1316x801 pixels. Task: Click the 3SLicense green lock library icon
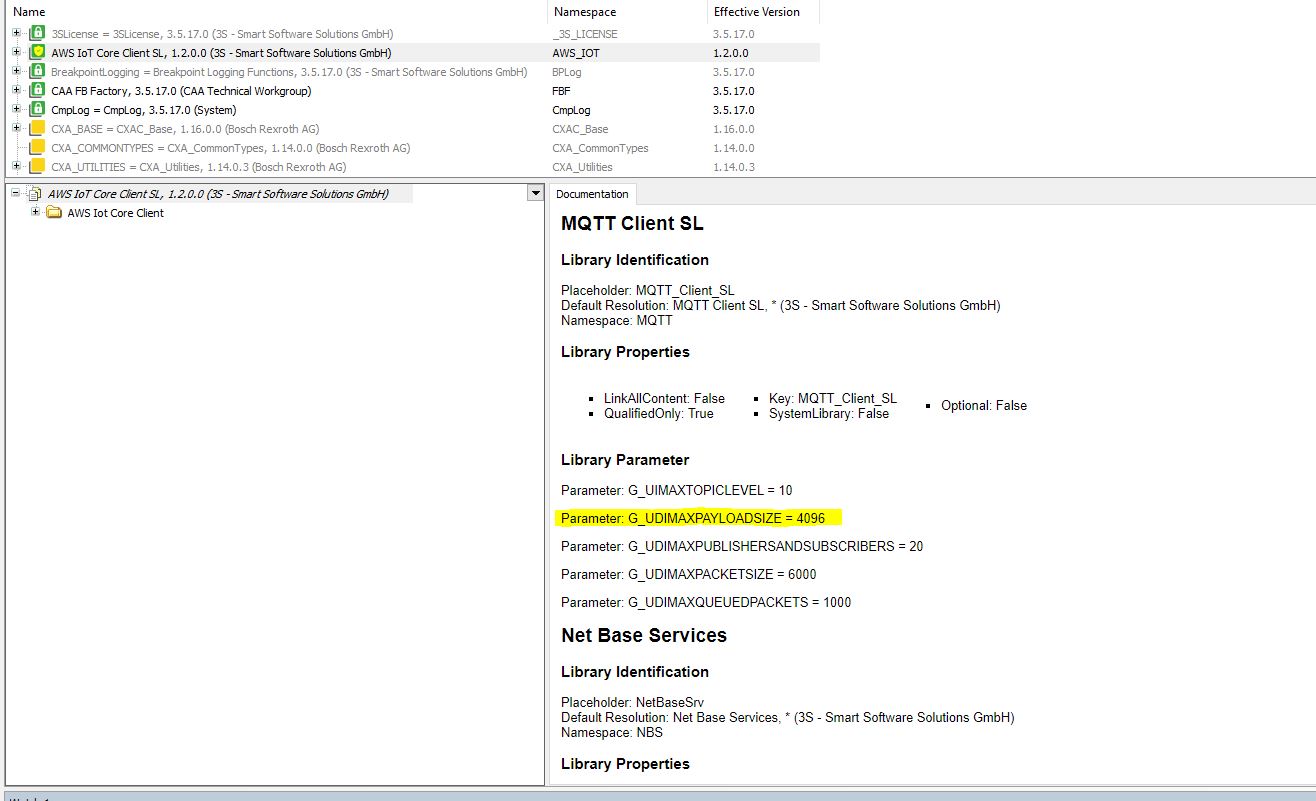click(38, 34)
